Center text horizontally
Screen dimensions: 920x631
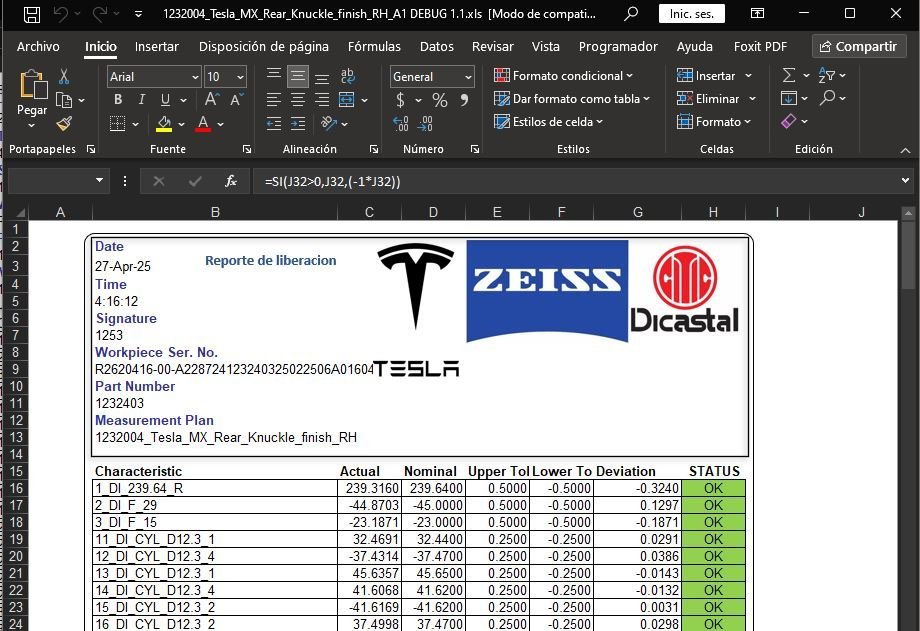pos(297,100)
